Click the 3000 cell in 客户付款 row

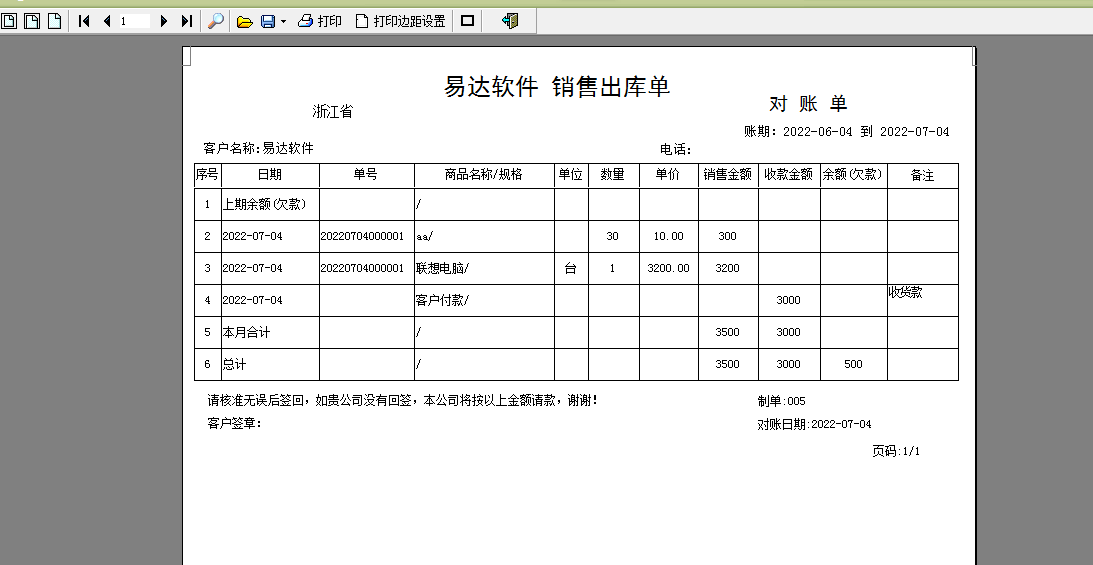788,300
